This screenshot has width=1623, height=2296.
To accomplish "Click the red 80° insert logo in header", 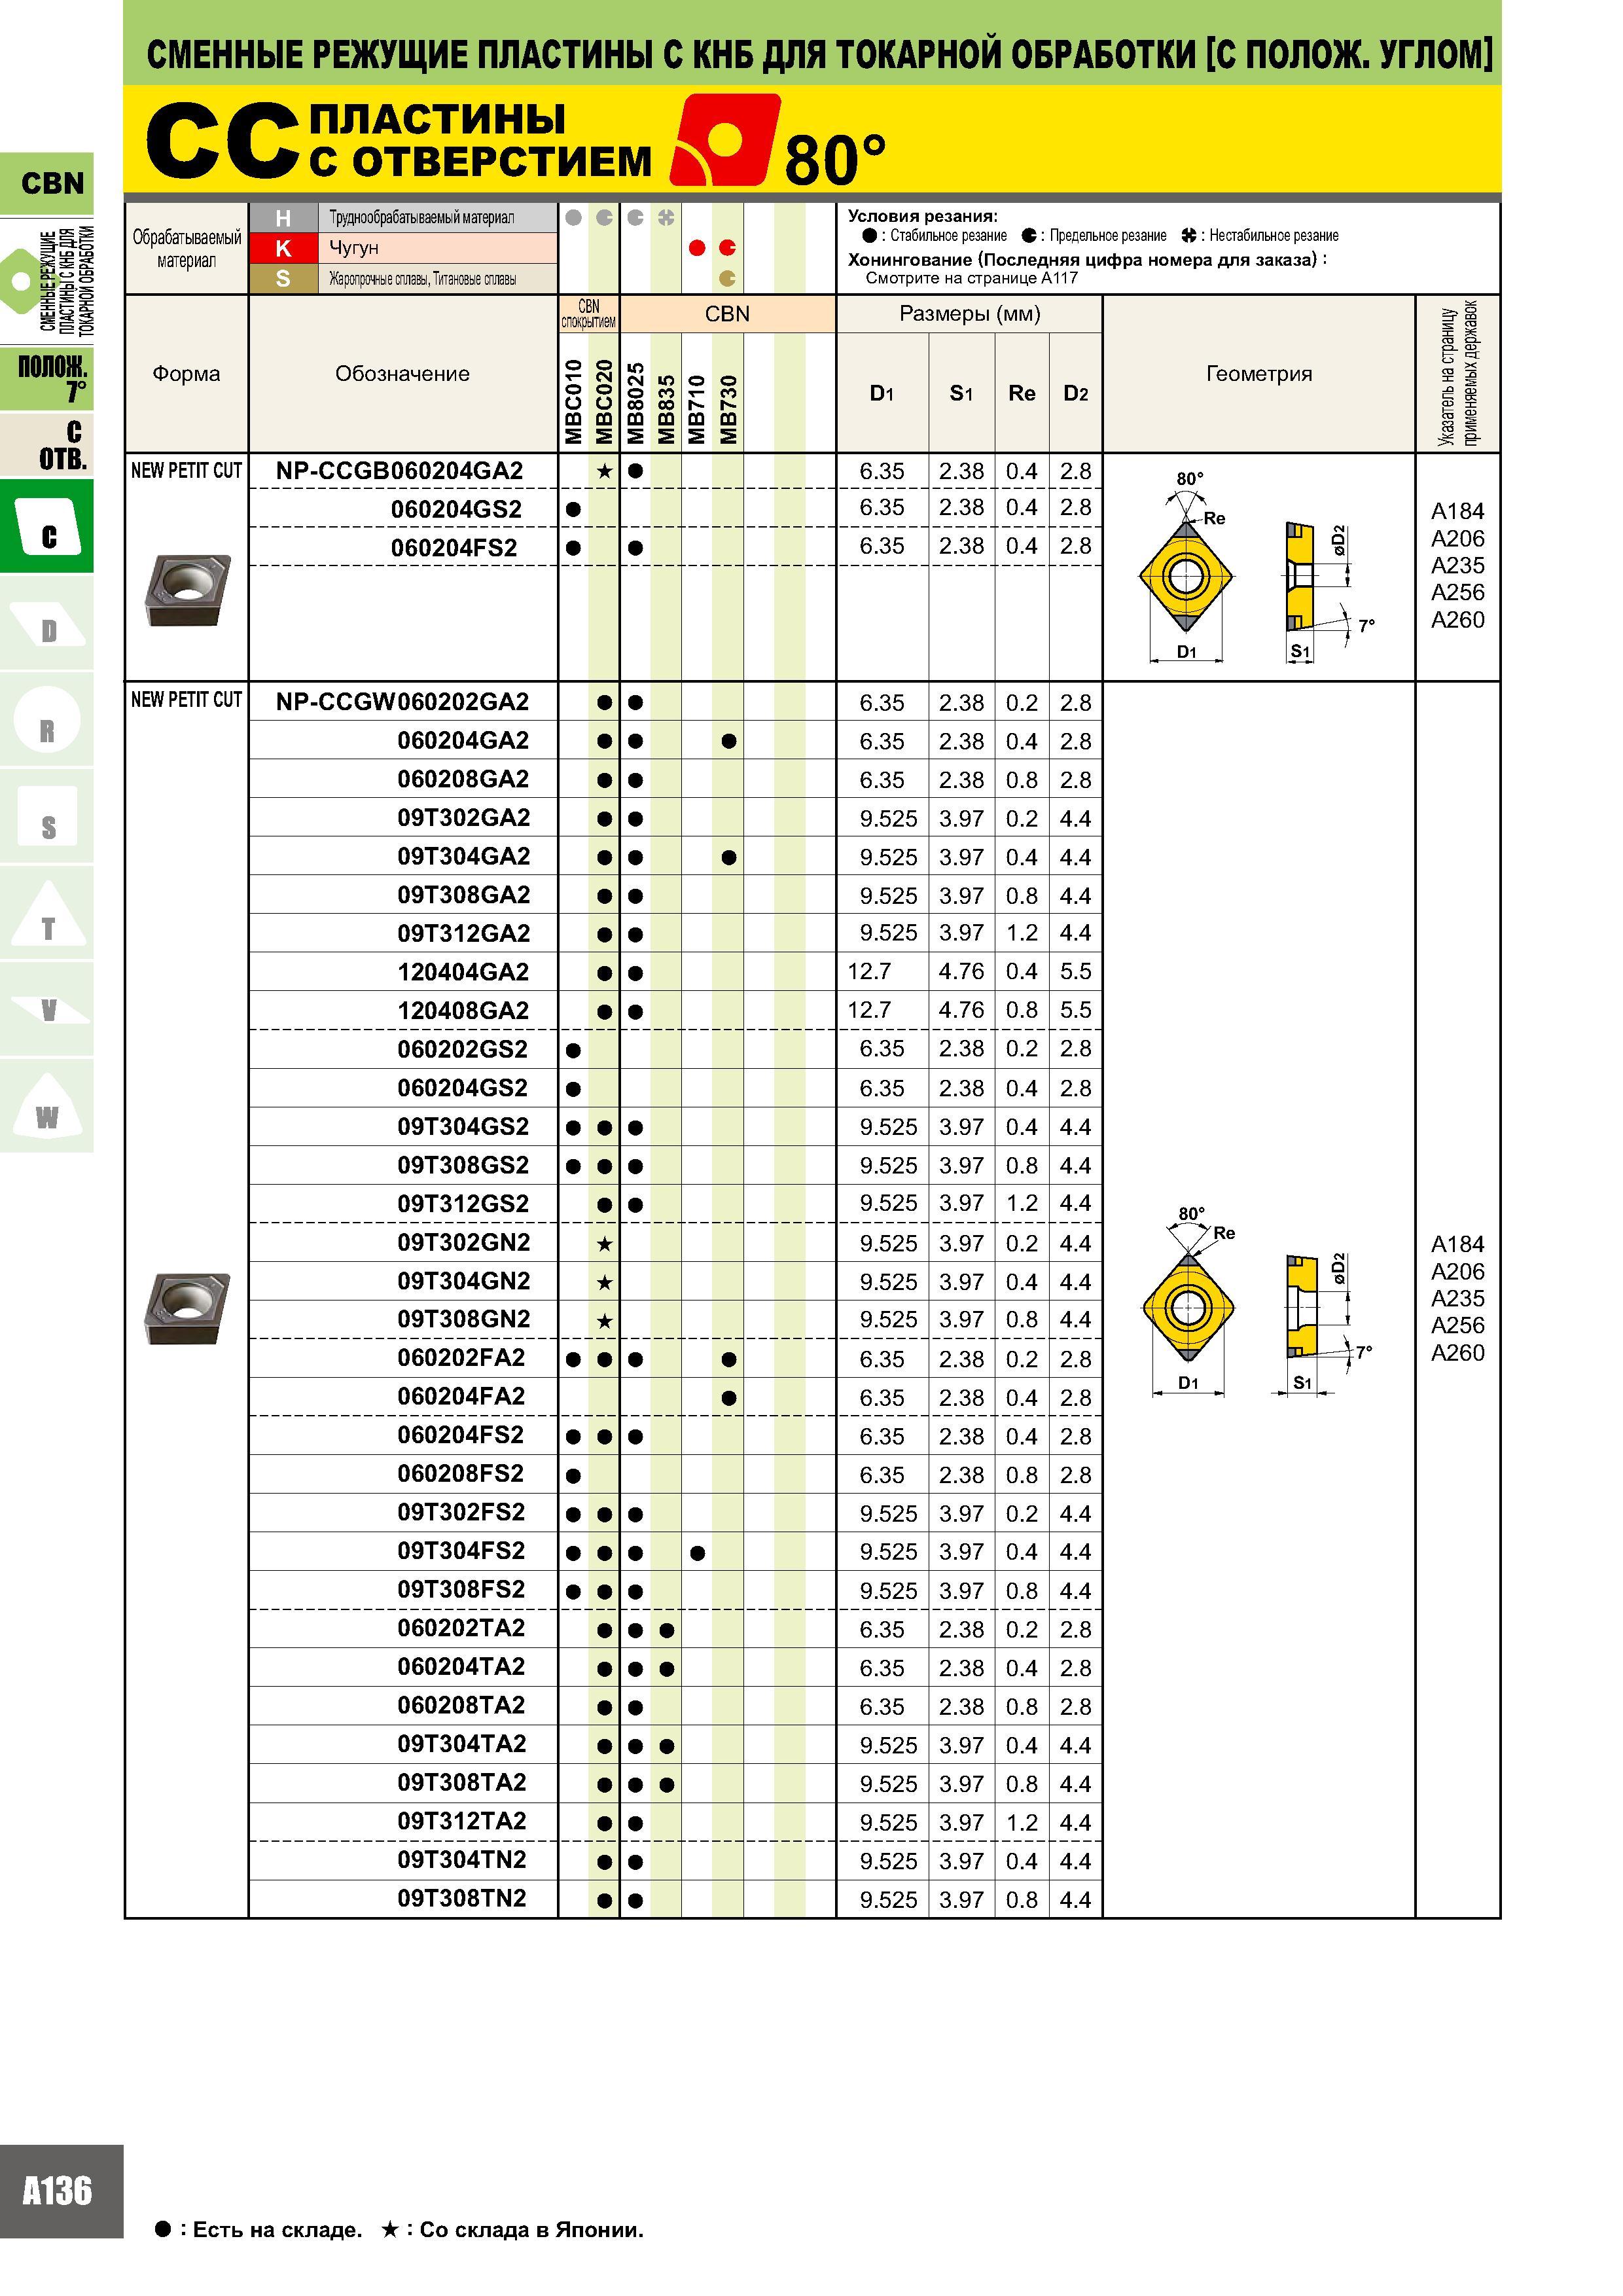I will 725,140.
